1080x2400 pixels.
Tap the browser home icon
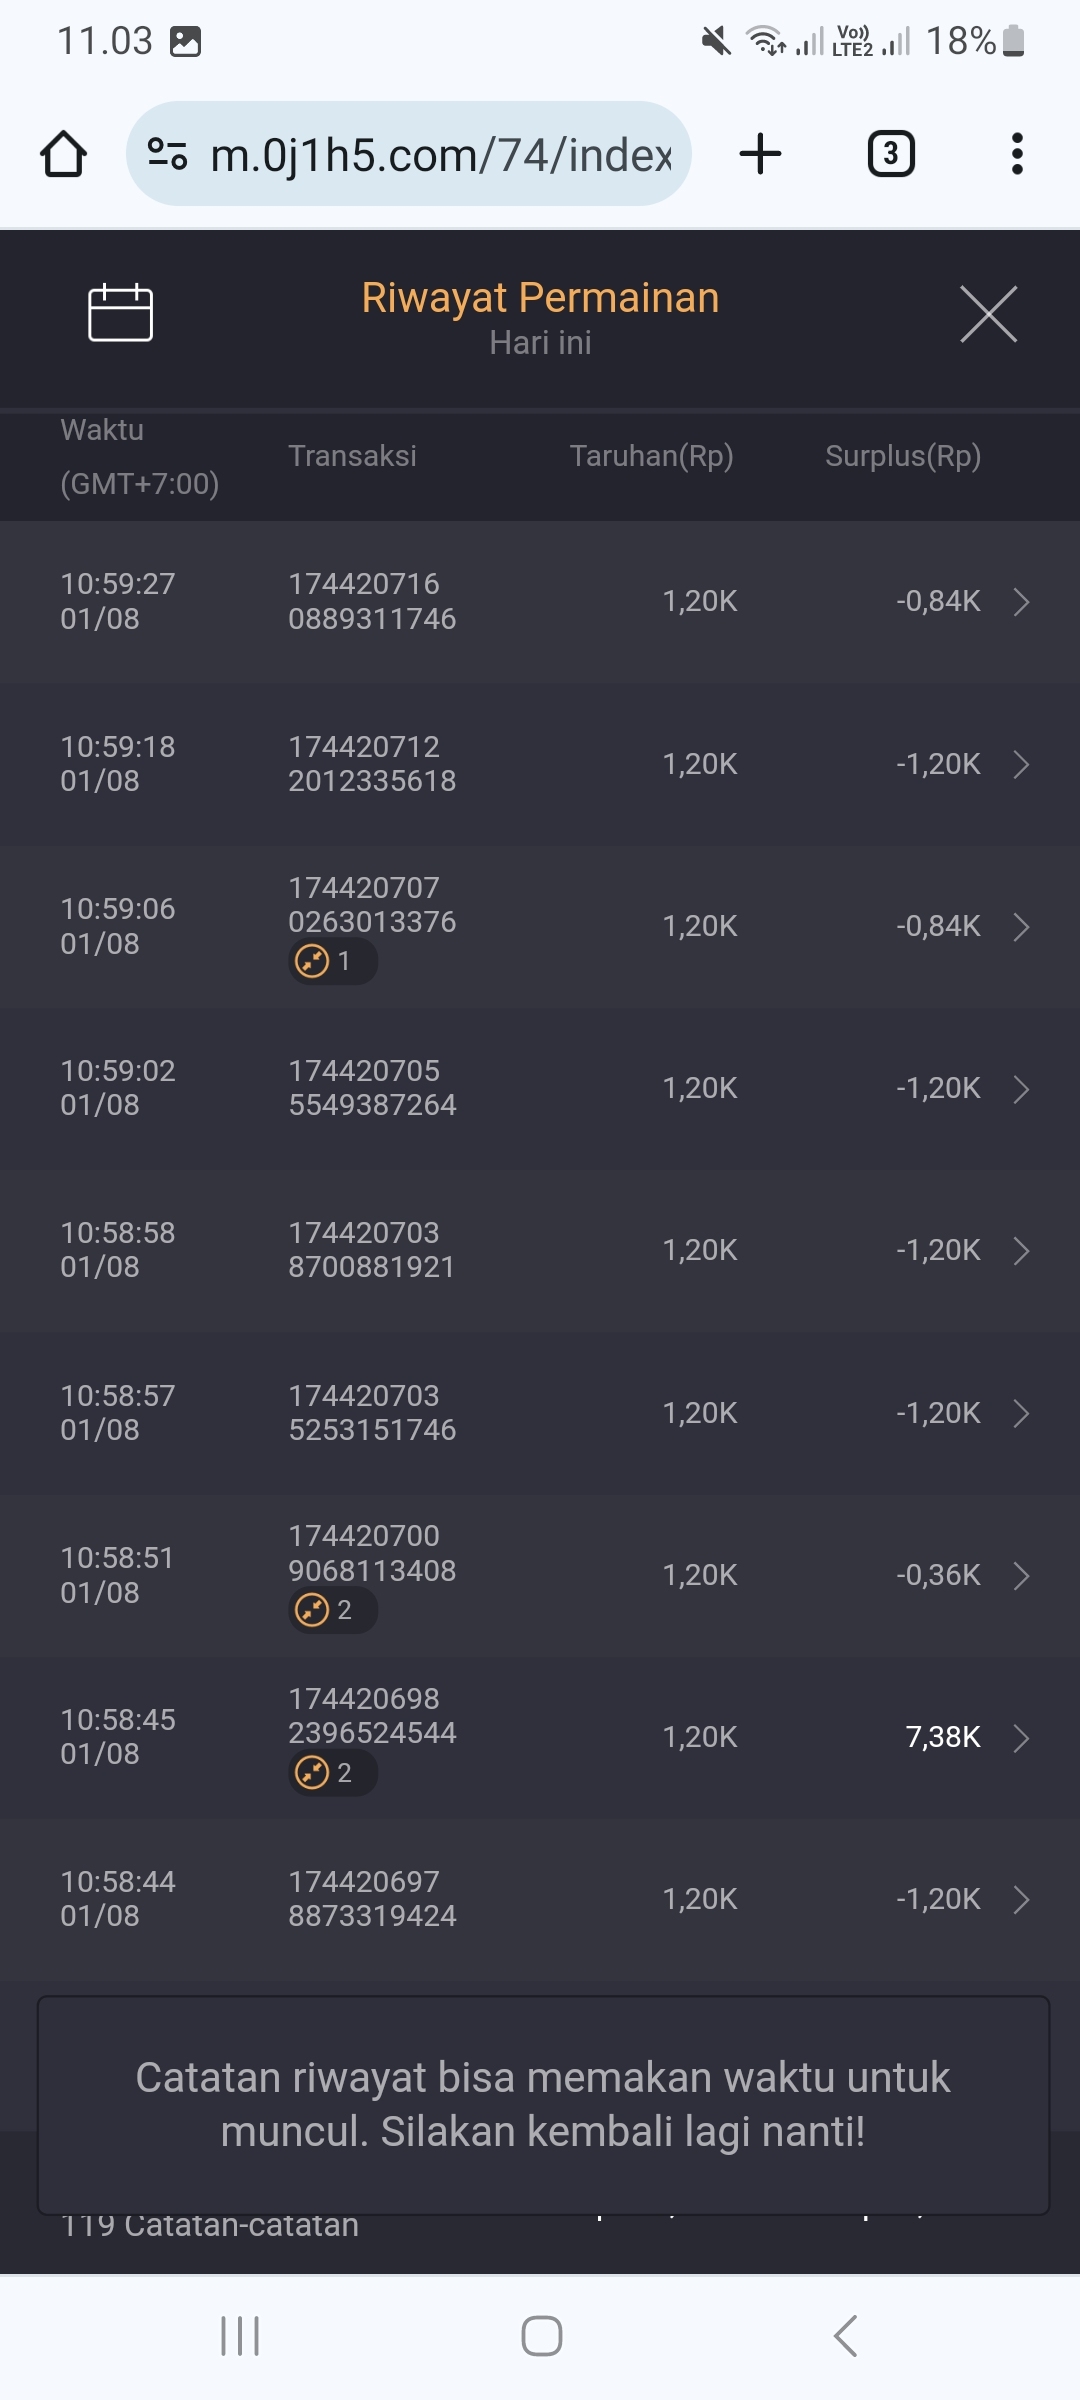[x=63, y=155]
